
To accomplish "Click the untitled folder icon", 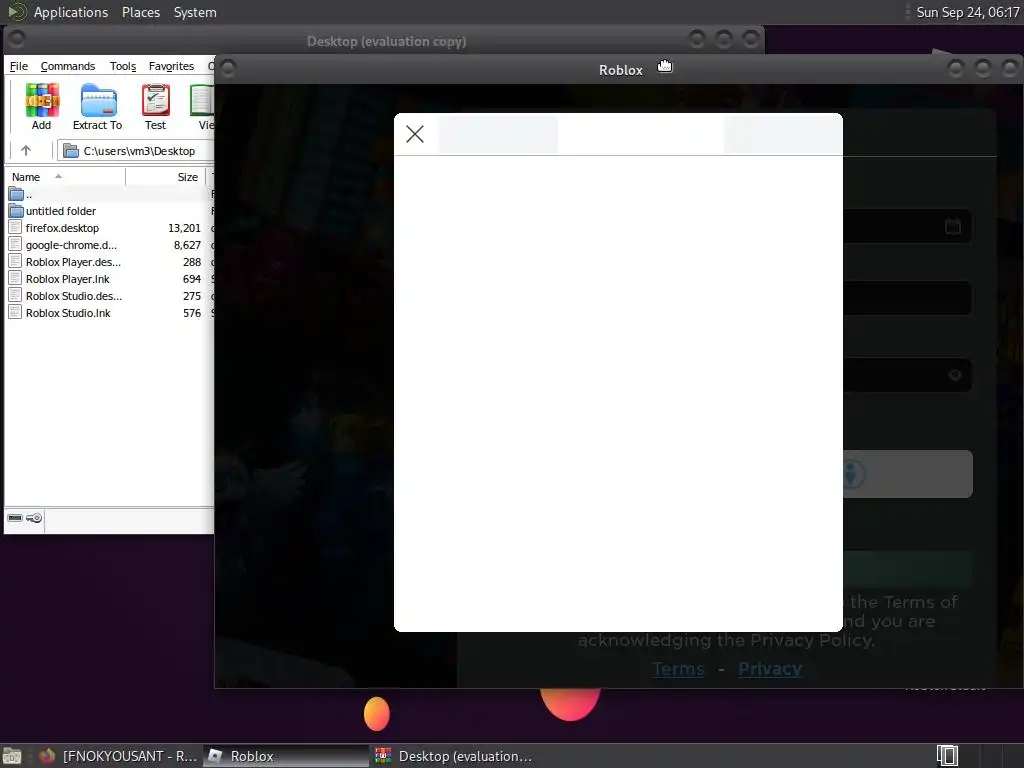I will (16, 211).
